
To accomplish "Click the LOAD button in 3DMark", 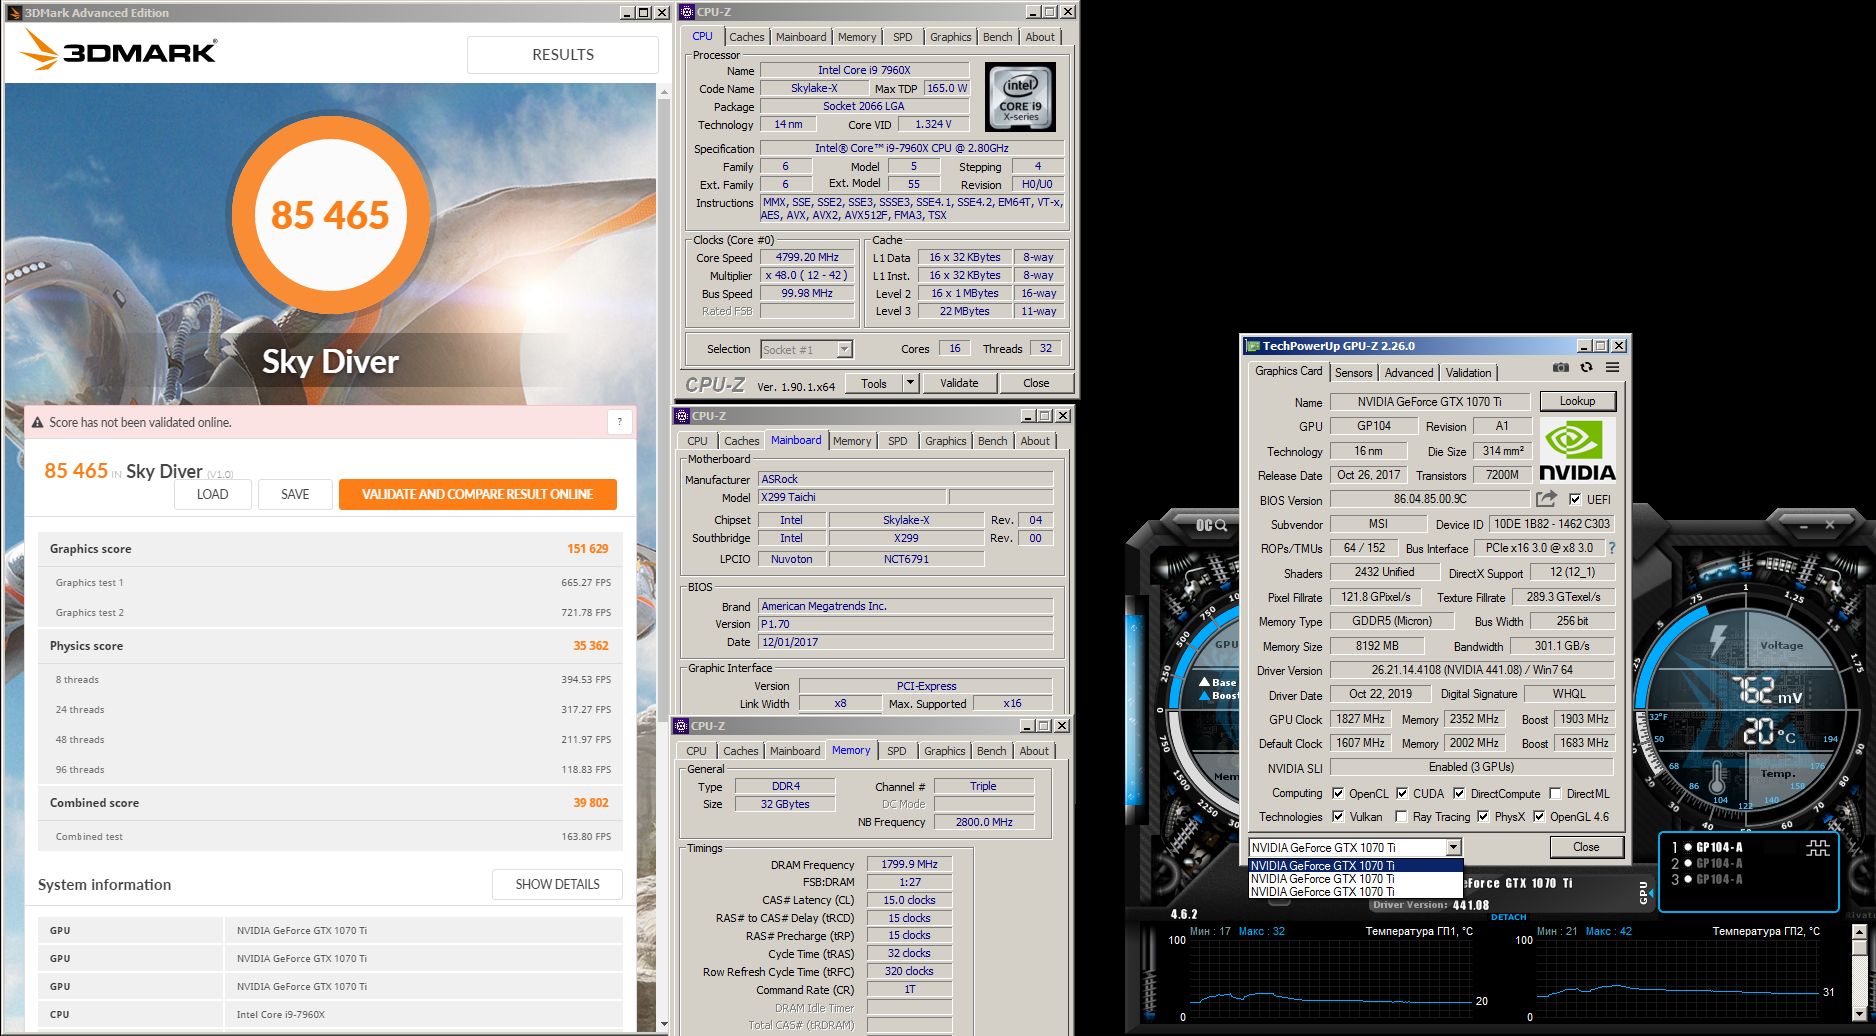I will 212,494.
